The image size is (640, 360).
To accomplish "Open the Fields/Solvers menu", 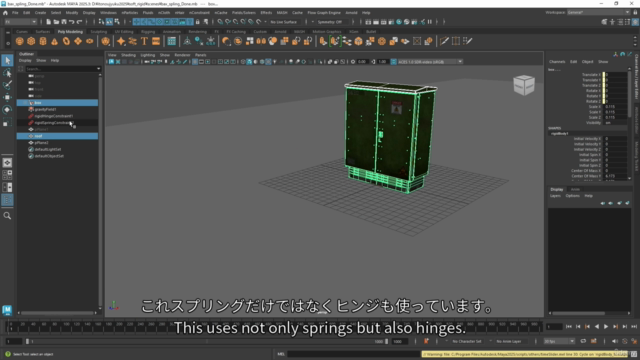I will coord(244,13).
